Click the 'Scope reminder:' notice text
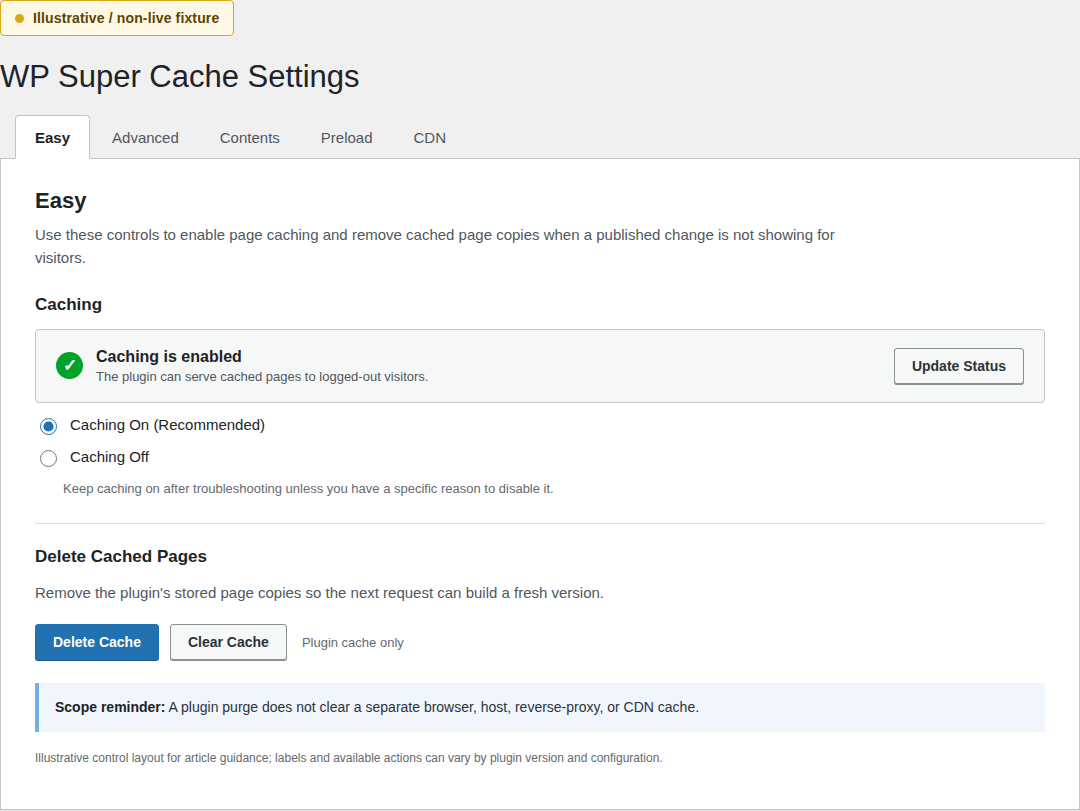Screen dimensions: 1080x811 coord(377,708)
